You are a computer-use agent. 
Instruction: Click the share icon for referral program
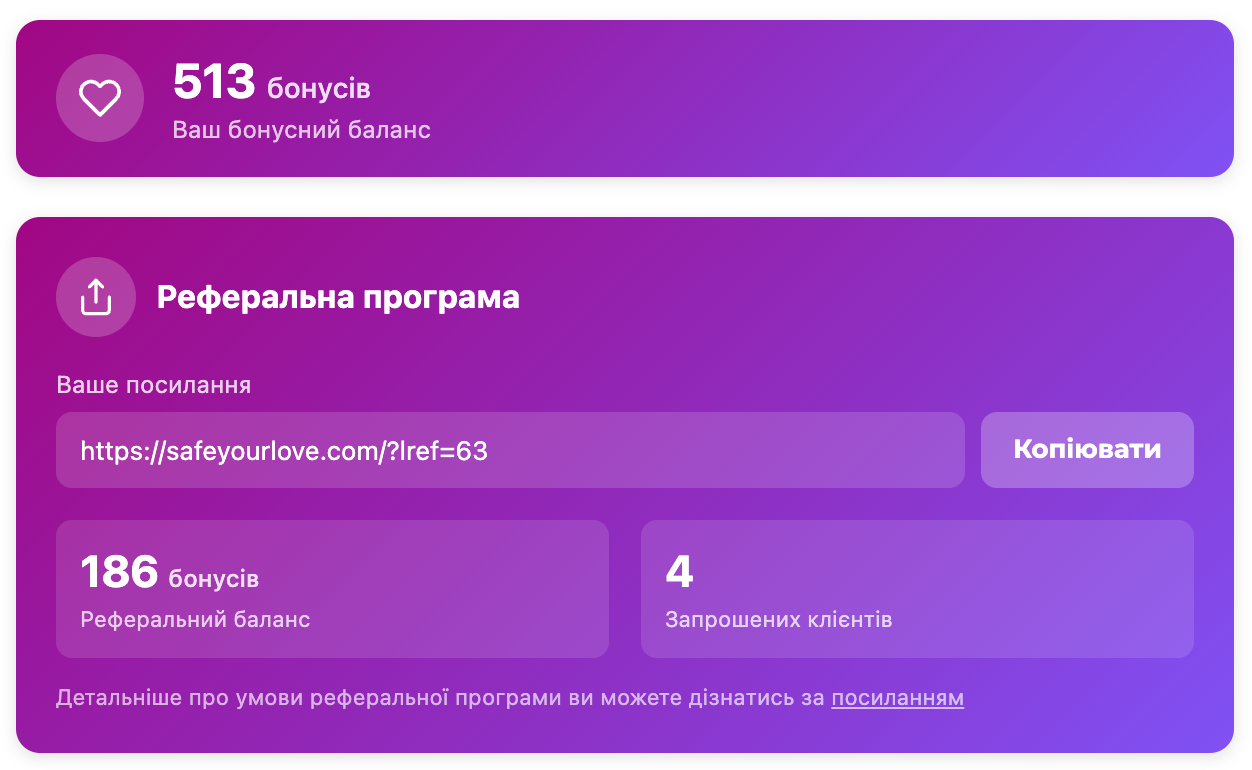coord(96,297)
